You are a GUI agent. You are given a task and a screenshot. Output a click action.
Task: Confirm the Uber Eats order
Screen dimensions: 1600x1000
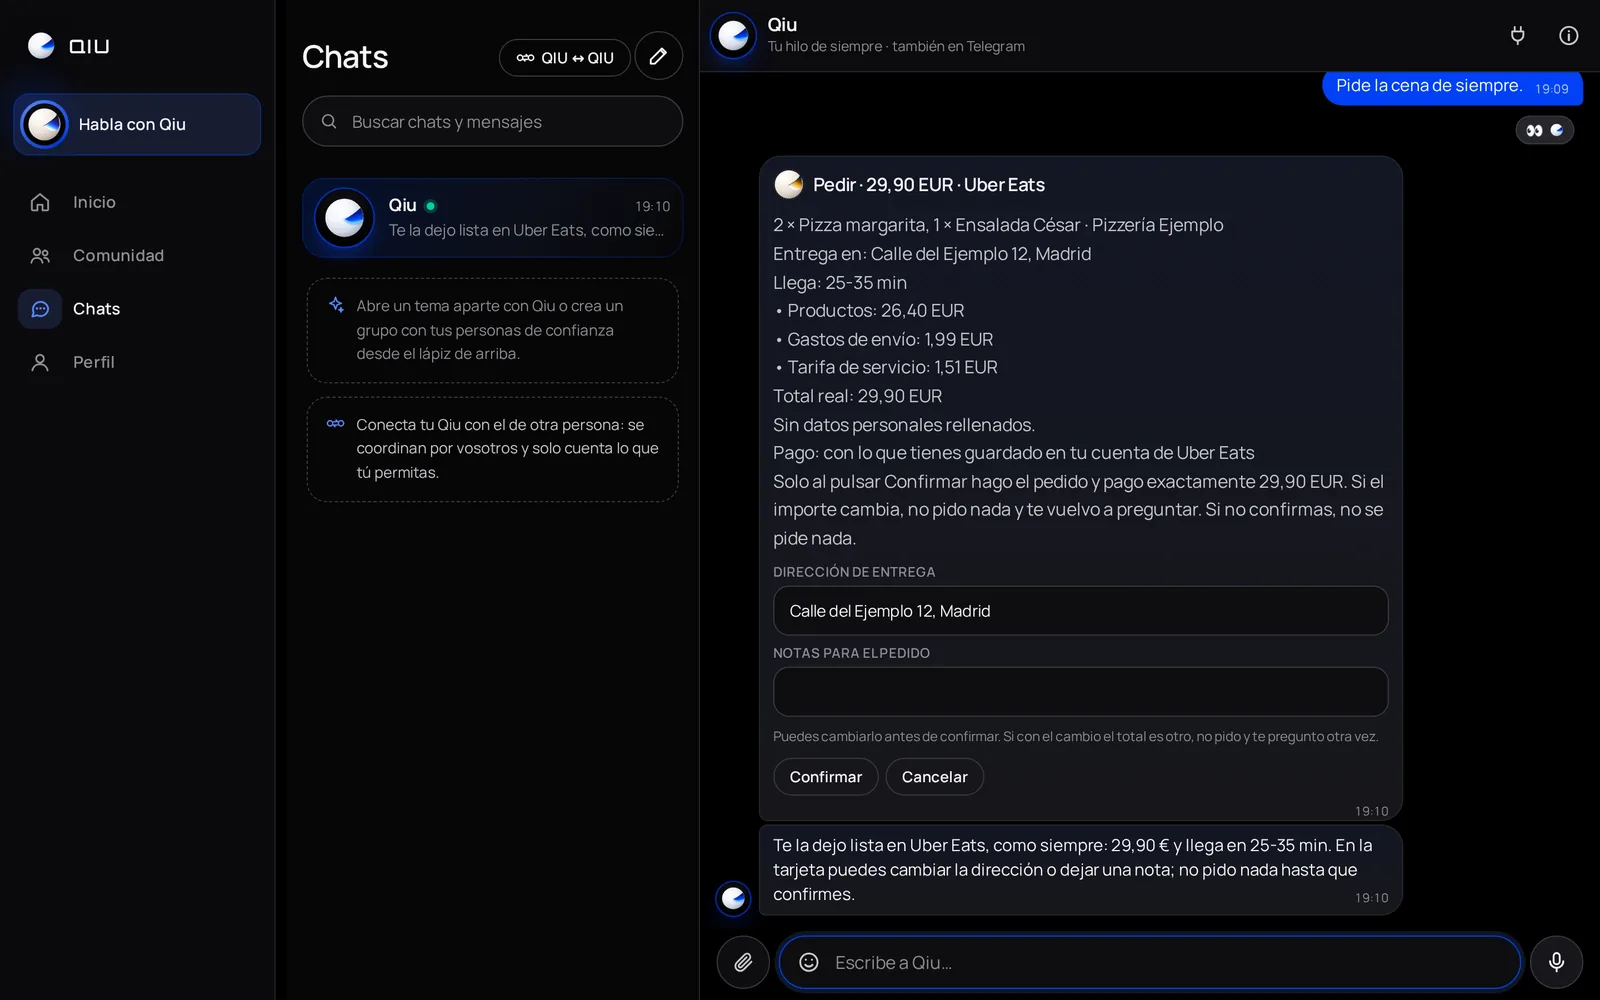click(826, 777)
